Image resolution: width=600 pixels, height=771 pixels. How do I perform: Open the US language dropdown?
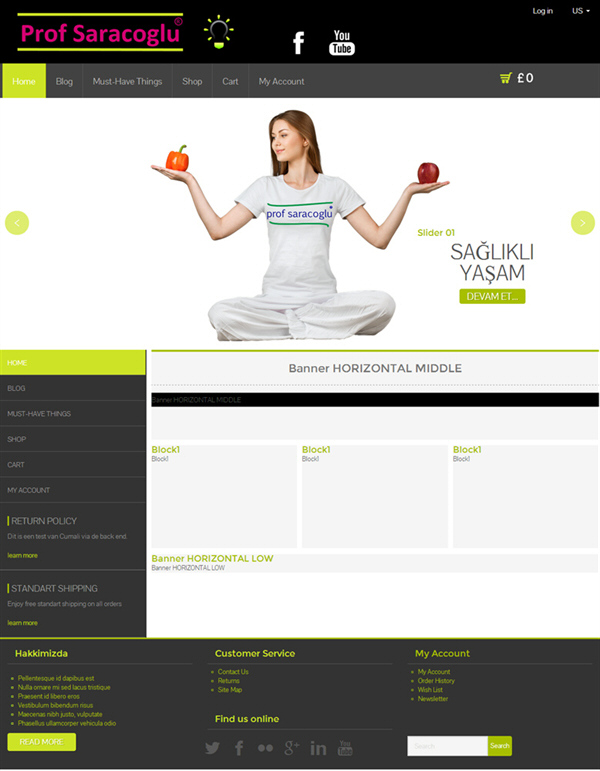pos(580,11)
